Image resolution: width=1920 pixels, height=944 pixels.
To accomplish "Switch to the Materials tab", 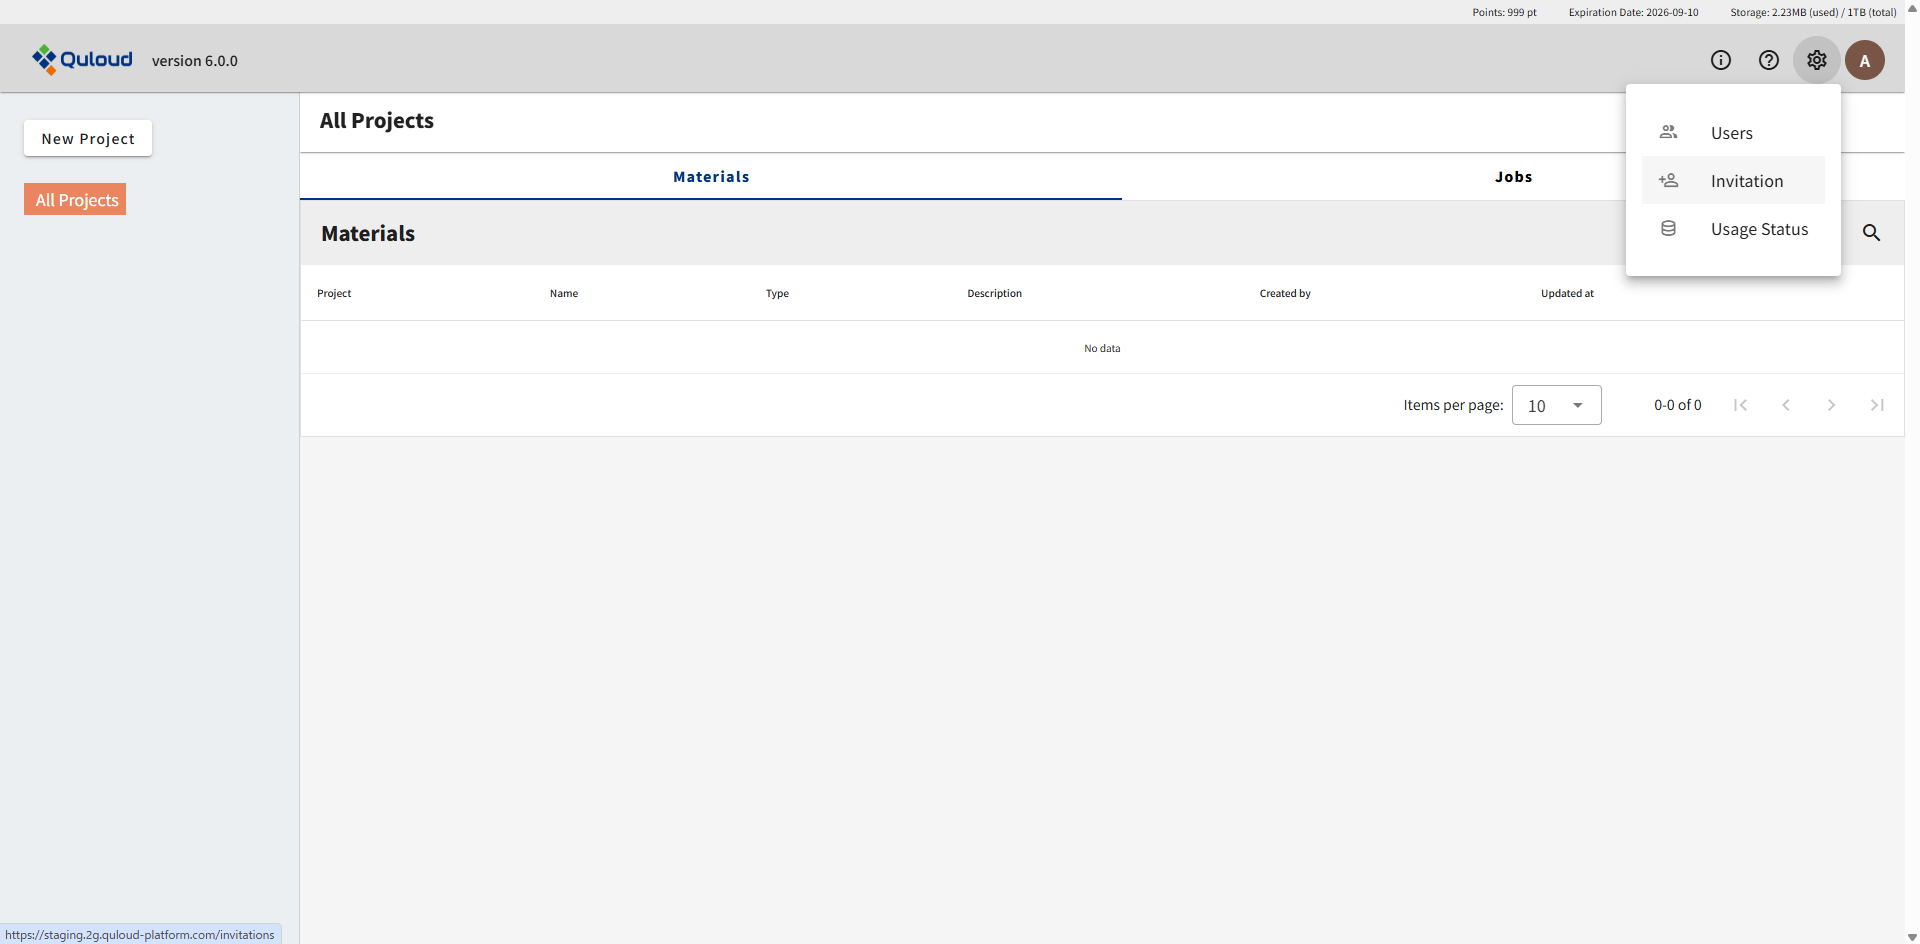I will (711, 177).
